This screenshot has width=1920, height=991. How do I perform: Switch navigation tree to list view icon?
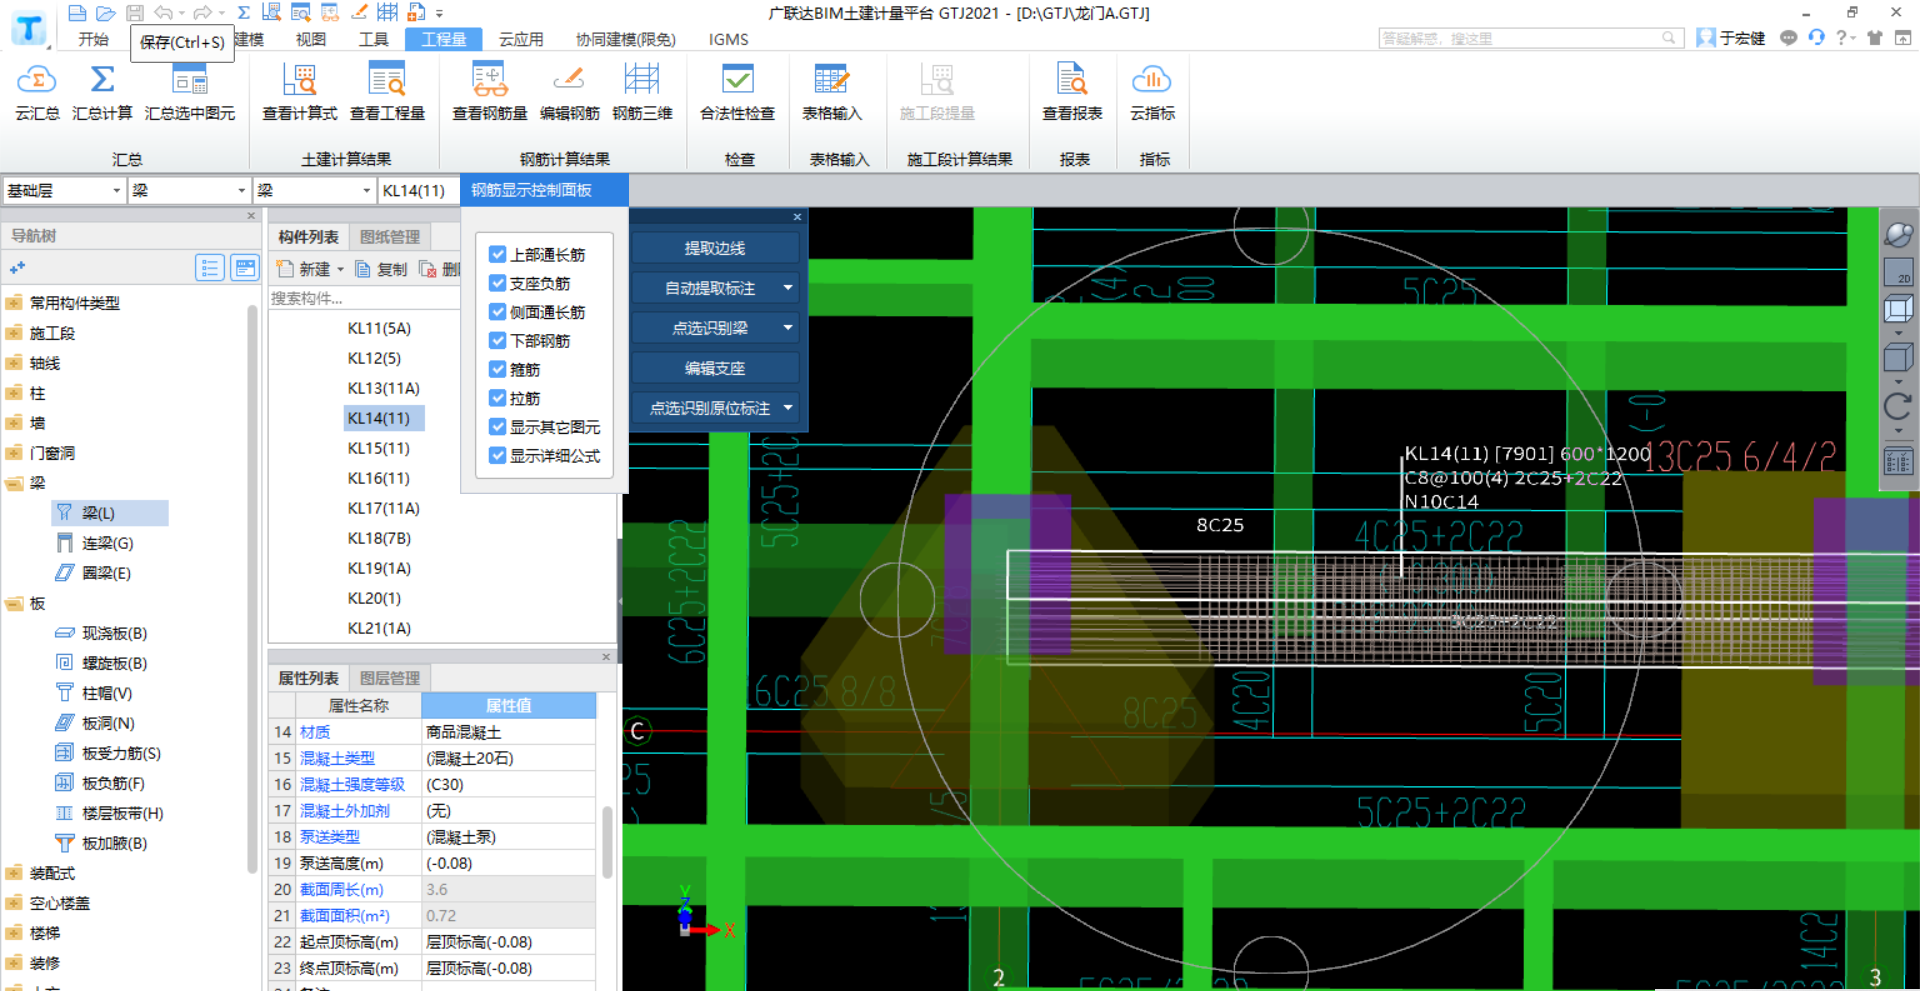[x=210, y=267]
